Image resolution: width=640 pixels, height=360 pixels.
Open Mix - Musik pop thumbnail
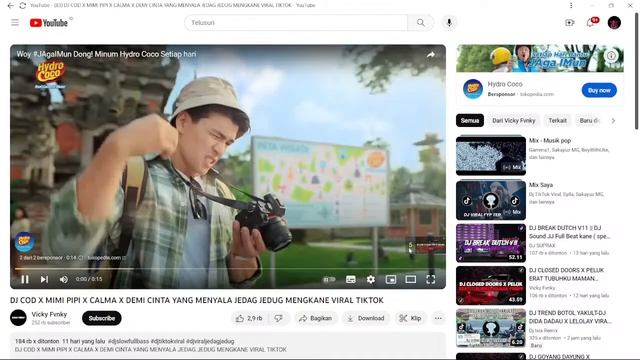pyautogui.click(x=491, y=156)
